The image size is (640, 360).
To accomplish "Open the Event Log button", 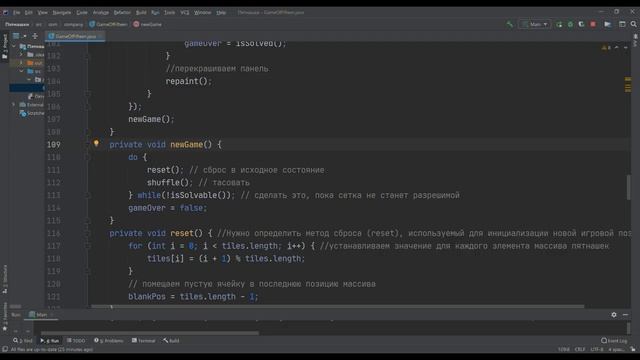I will point(614,340).
